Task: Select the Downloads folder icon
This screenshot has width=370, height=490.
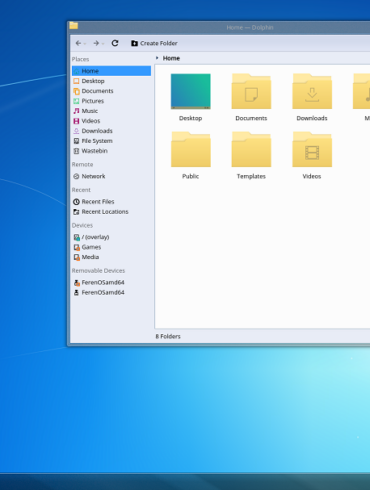Action: tap(312, 91)
